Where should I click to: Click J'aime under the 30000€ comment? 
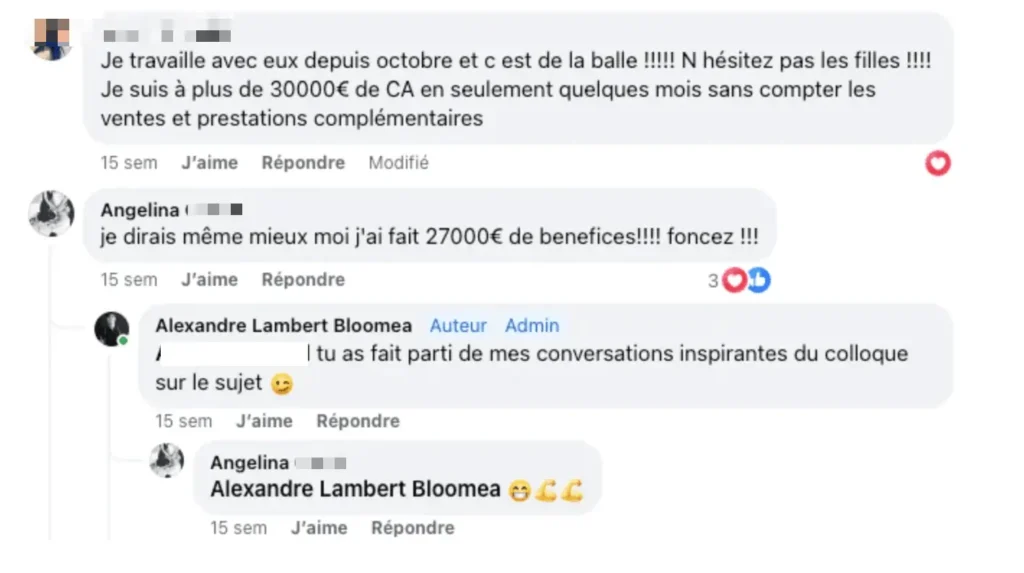(x=209, y=163)
